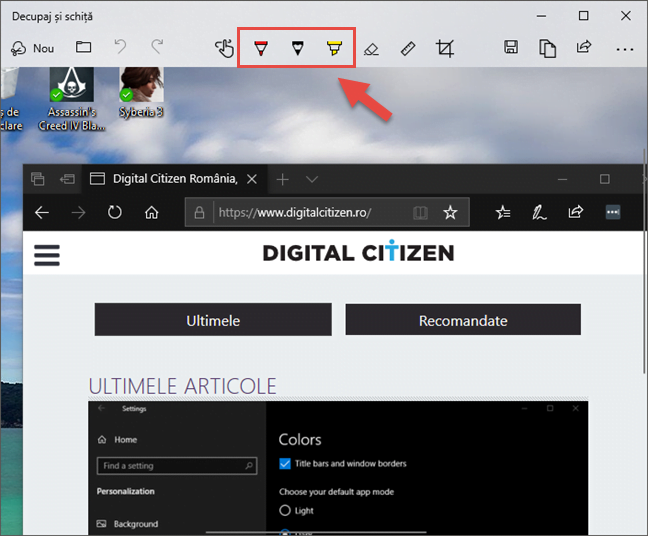Select the ruler tool

point(408,48)
